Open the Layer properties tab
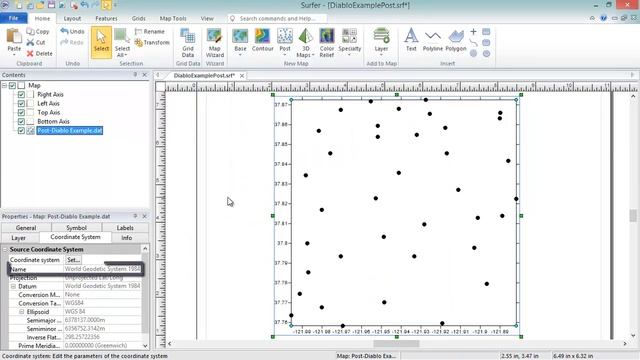Image resolution: width=640 pixels, height=360 pixels. click(x=18, y=238)
